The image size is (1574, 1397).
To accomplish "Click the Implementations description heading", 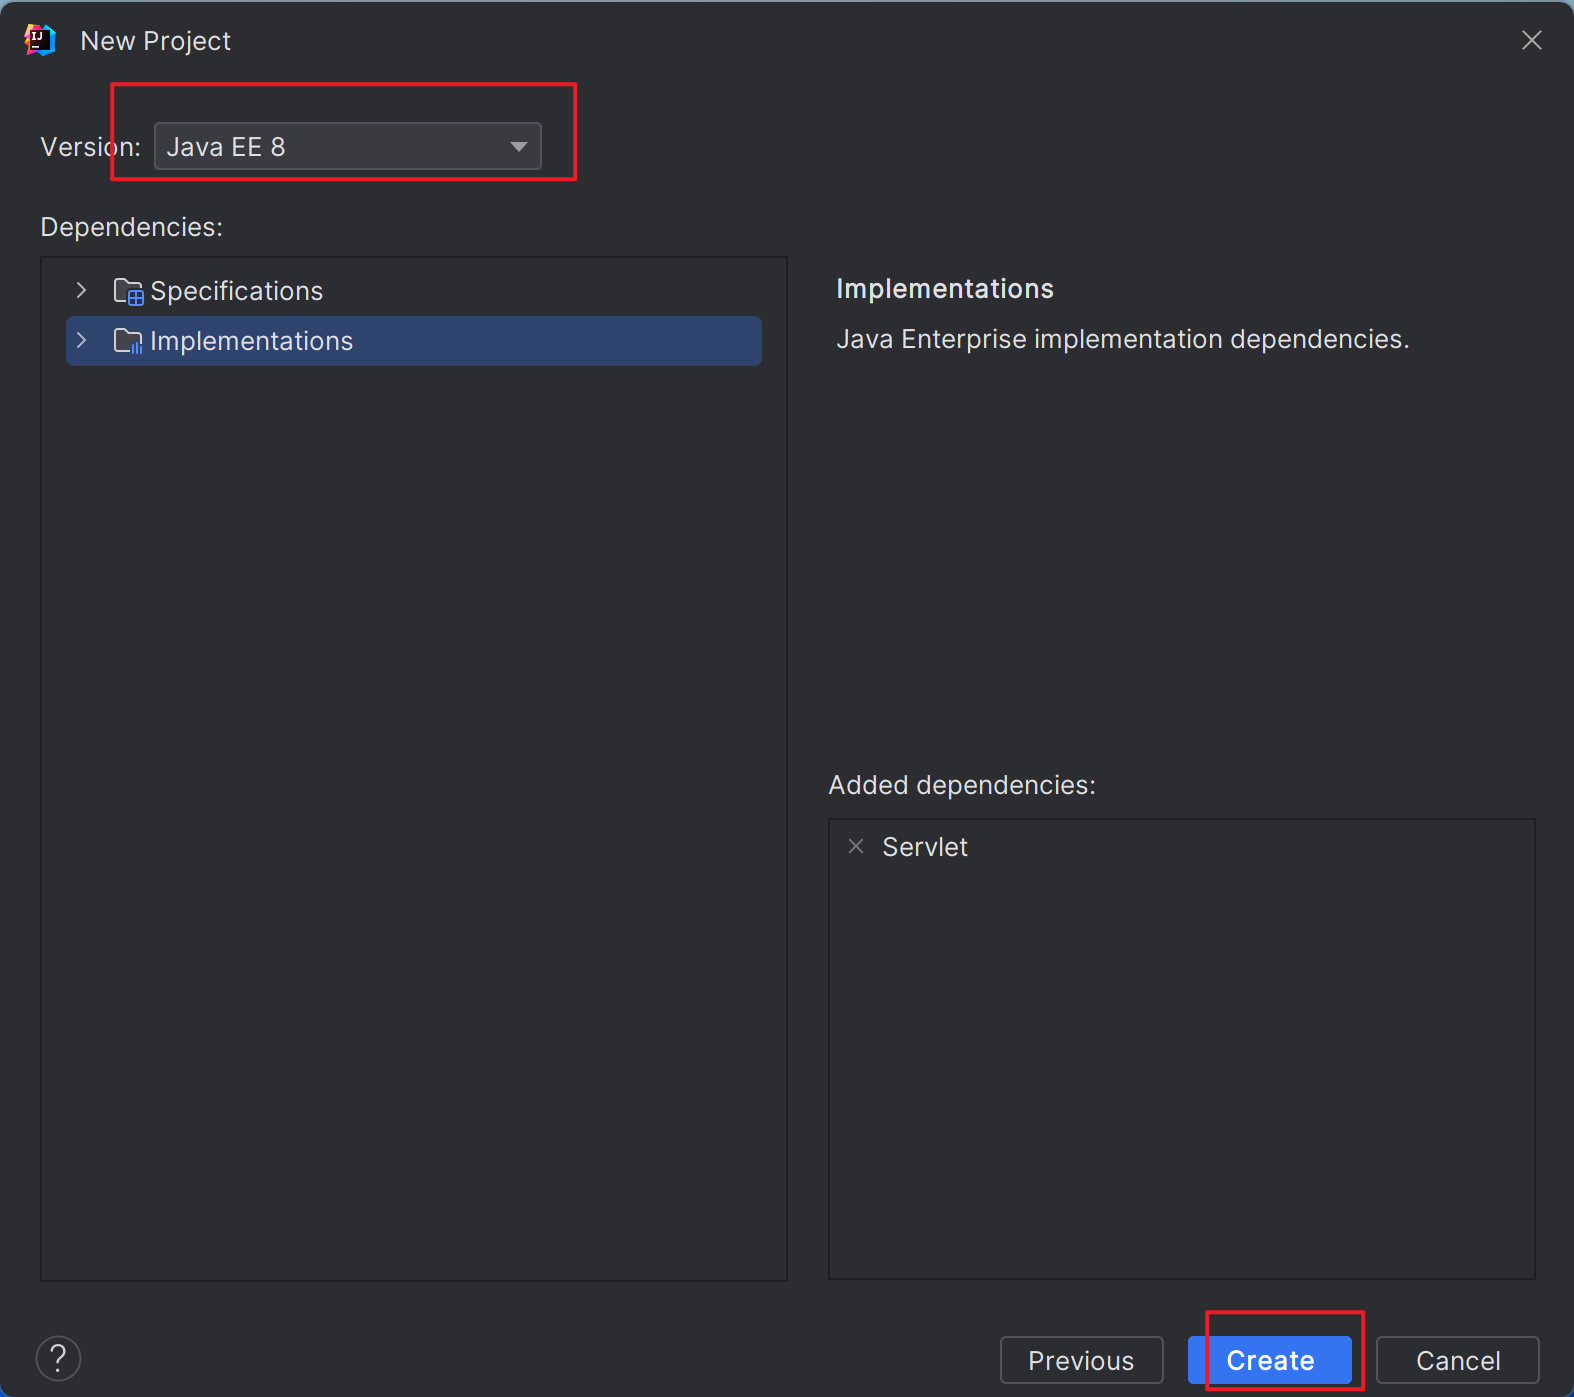I will pos(945,289).
